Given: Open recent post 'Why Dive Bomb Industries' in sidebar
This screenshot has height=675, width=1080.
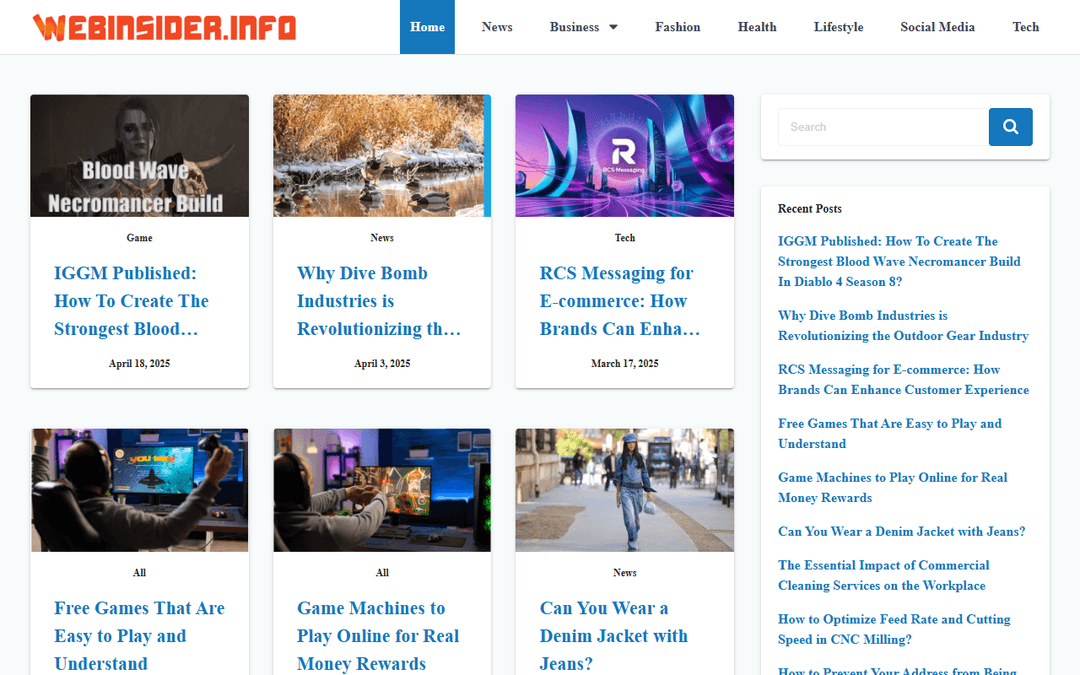Looking at the screenshot, I should (x=903, y=325).
